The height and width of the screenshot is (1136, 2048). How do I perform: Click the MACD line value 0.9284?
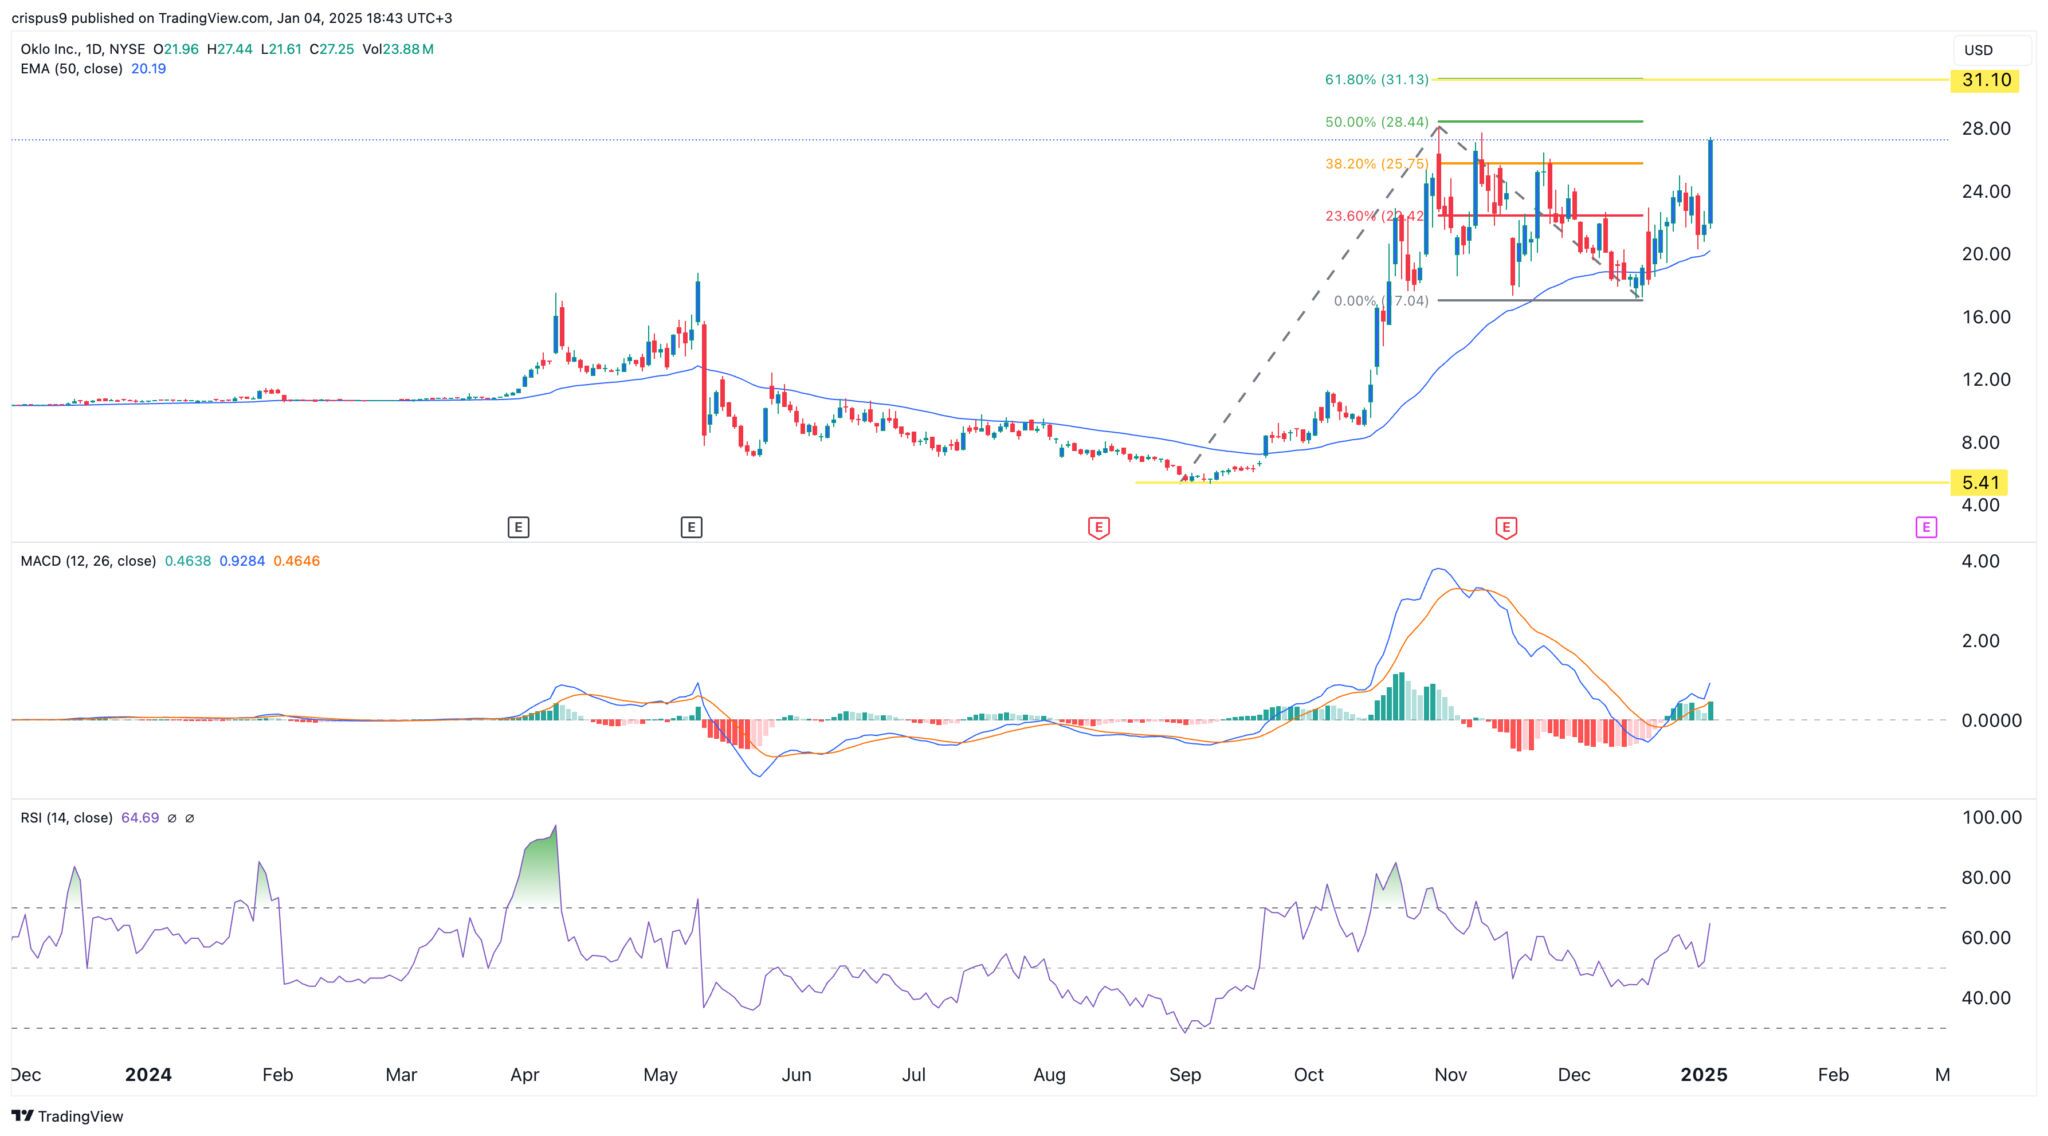pos(242,561)
